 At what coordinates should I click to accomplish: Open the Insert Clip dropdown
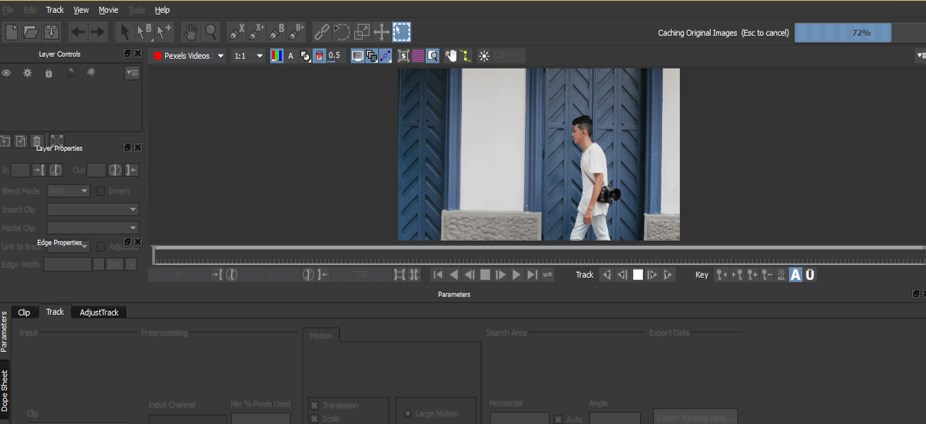click(x=92, y=209)
